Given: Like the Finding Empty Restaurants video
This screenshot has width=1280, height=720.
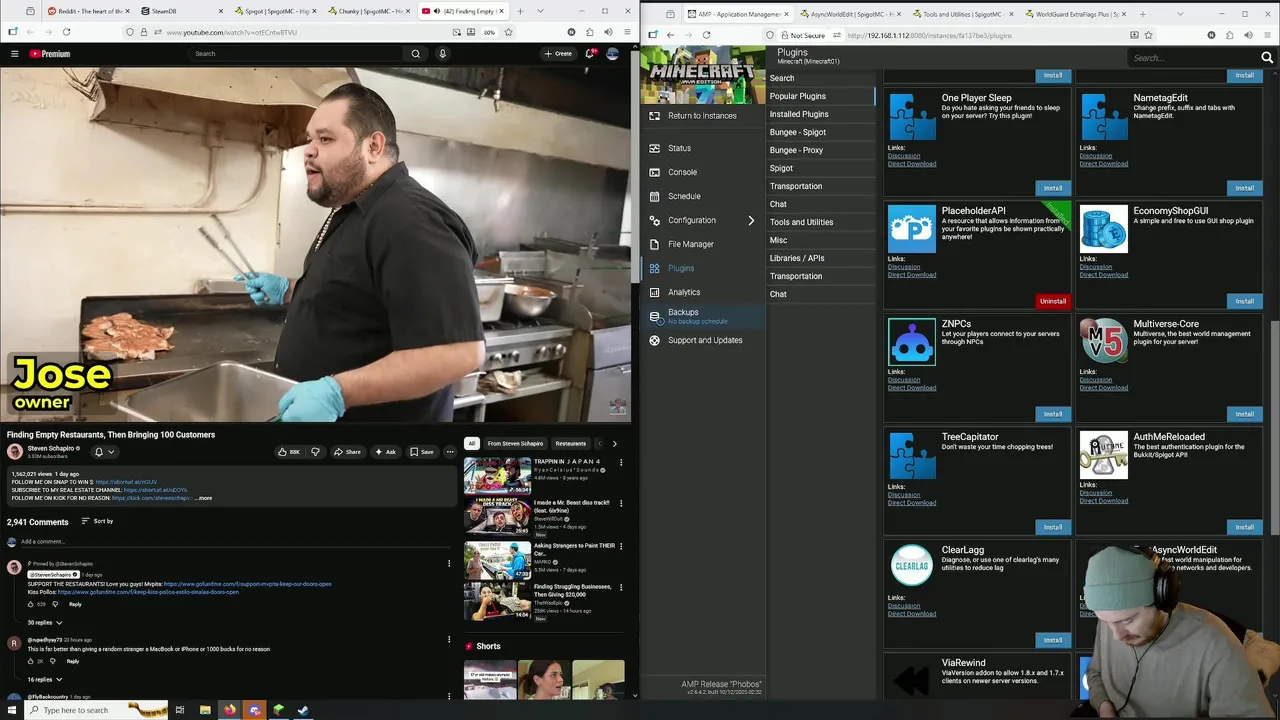Looking at the screenshot, I should click(x=289, y=452).
